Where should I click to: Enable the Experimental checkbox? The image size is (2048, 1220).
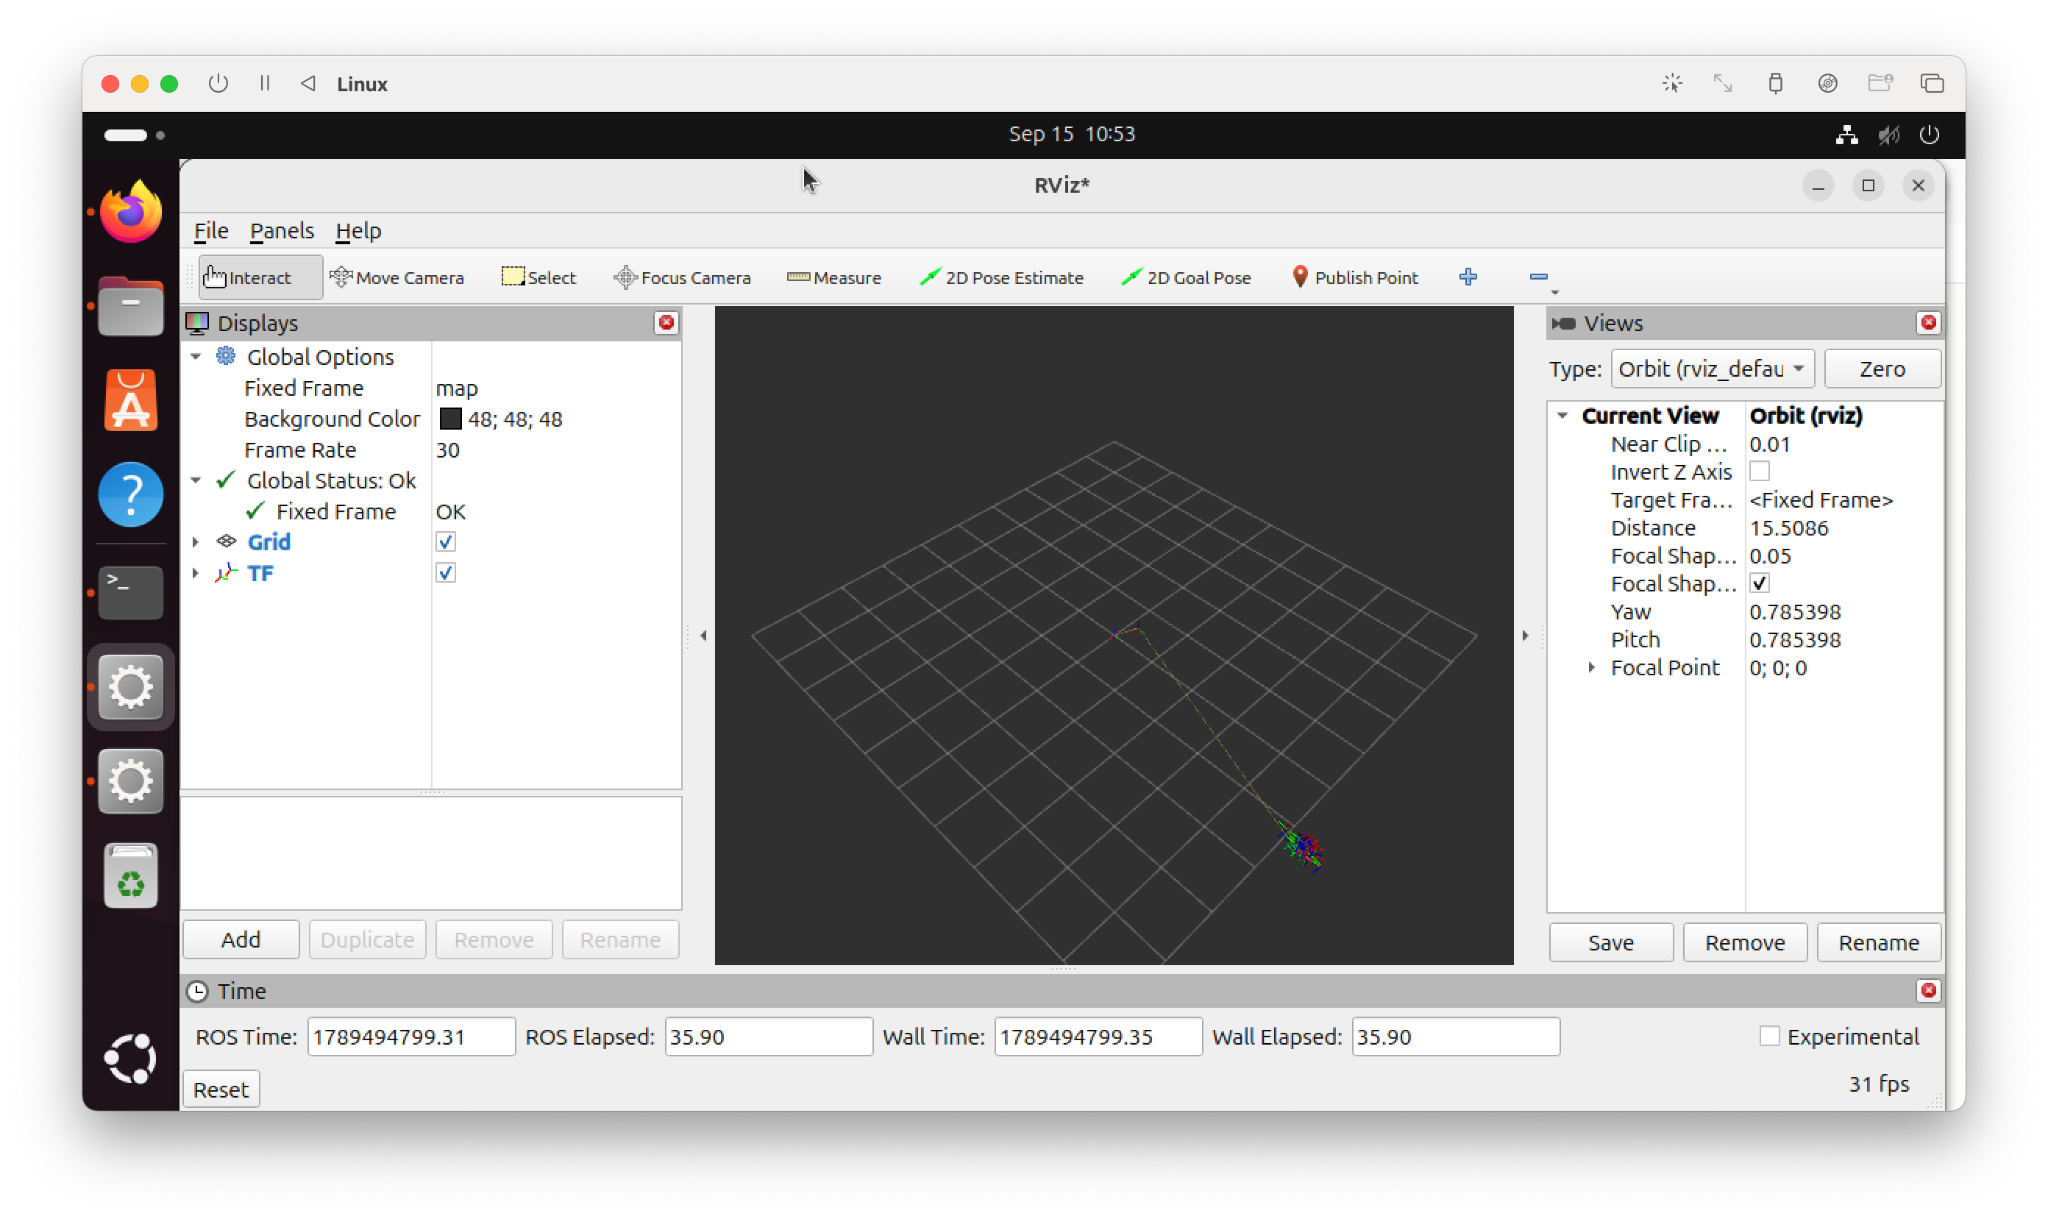click(x=1770, y=1036)
